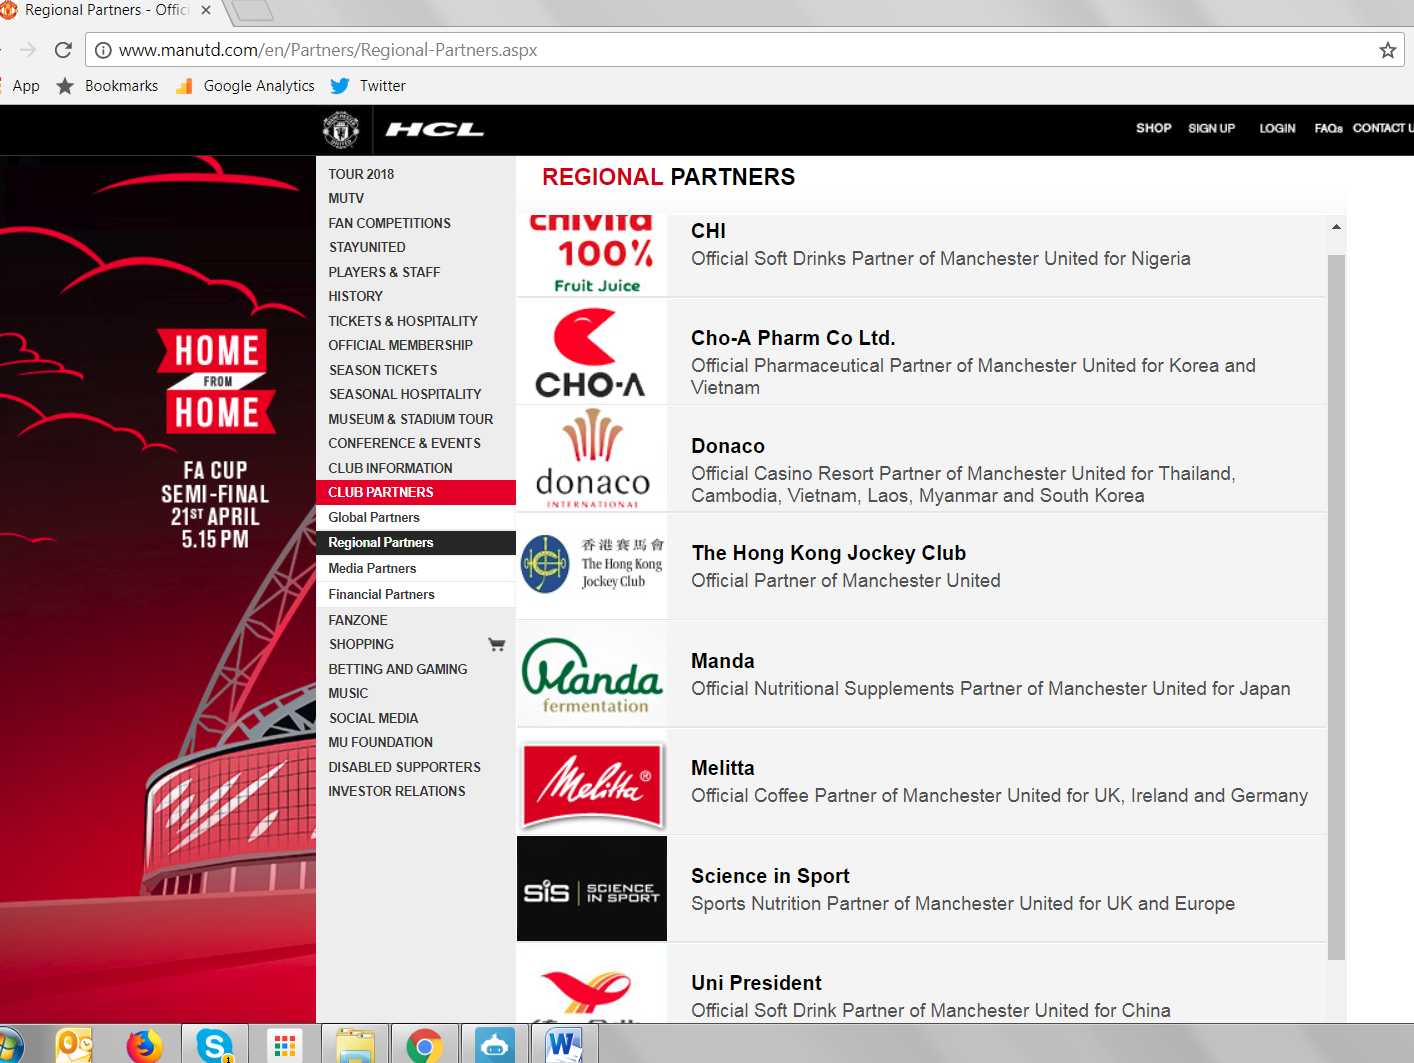Screen dimensions: 1414x1063
Task: Open BETTING AND GAMING in the sidebar
Action: click(398, 669)
